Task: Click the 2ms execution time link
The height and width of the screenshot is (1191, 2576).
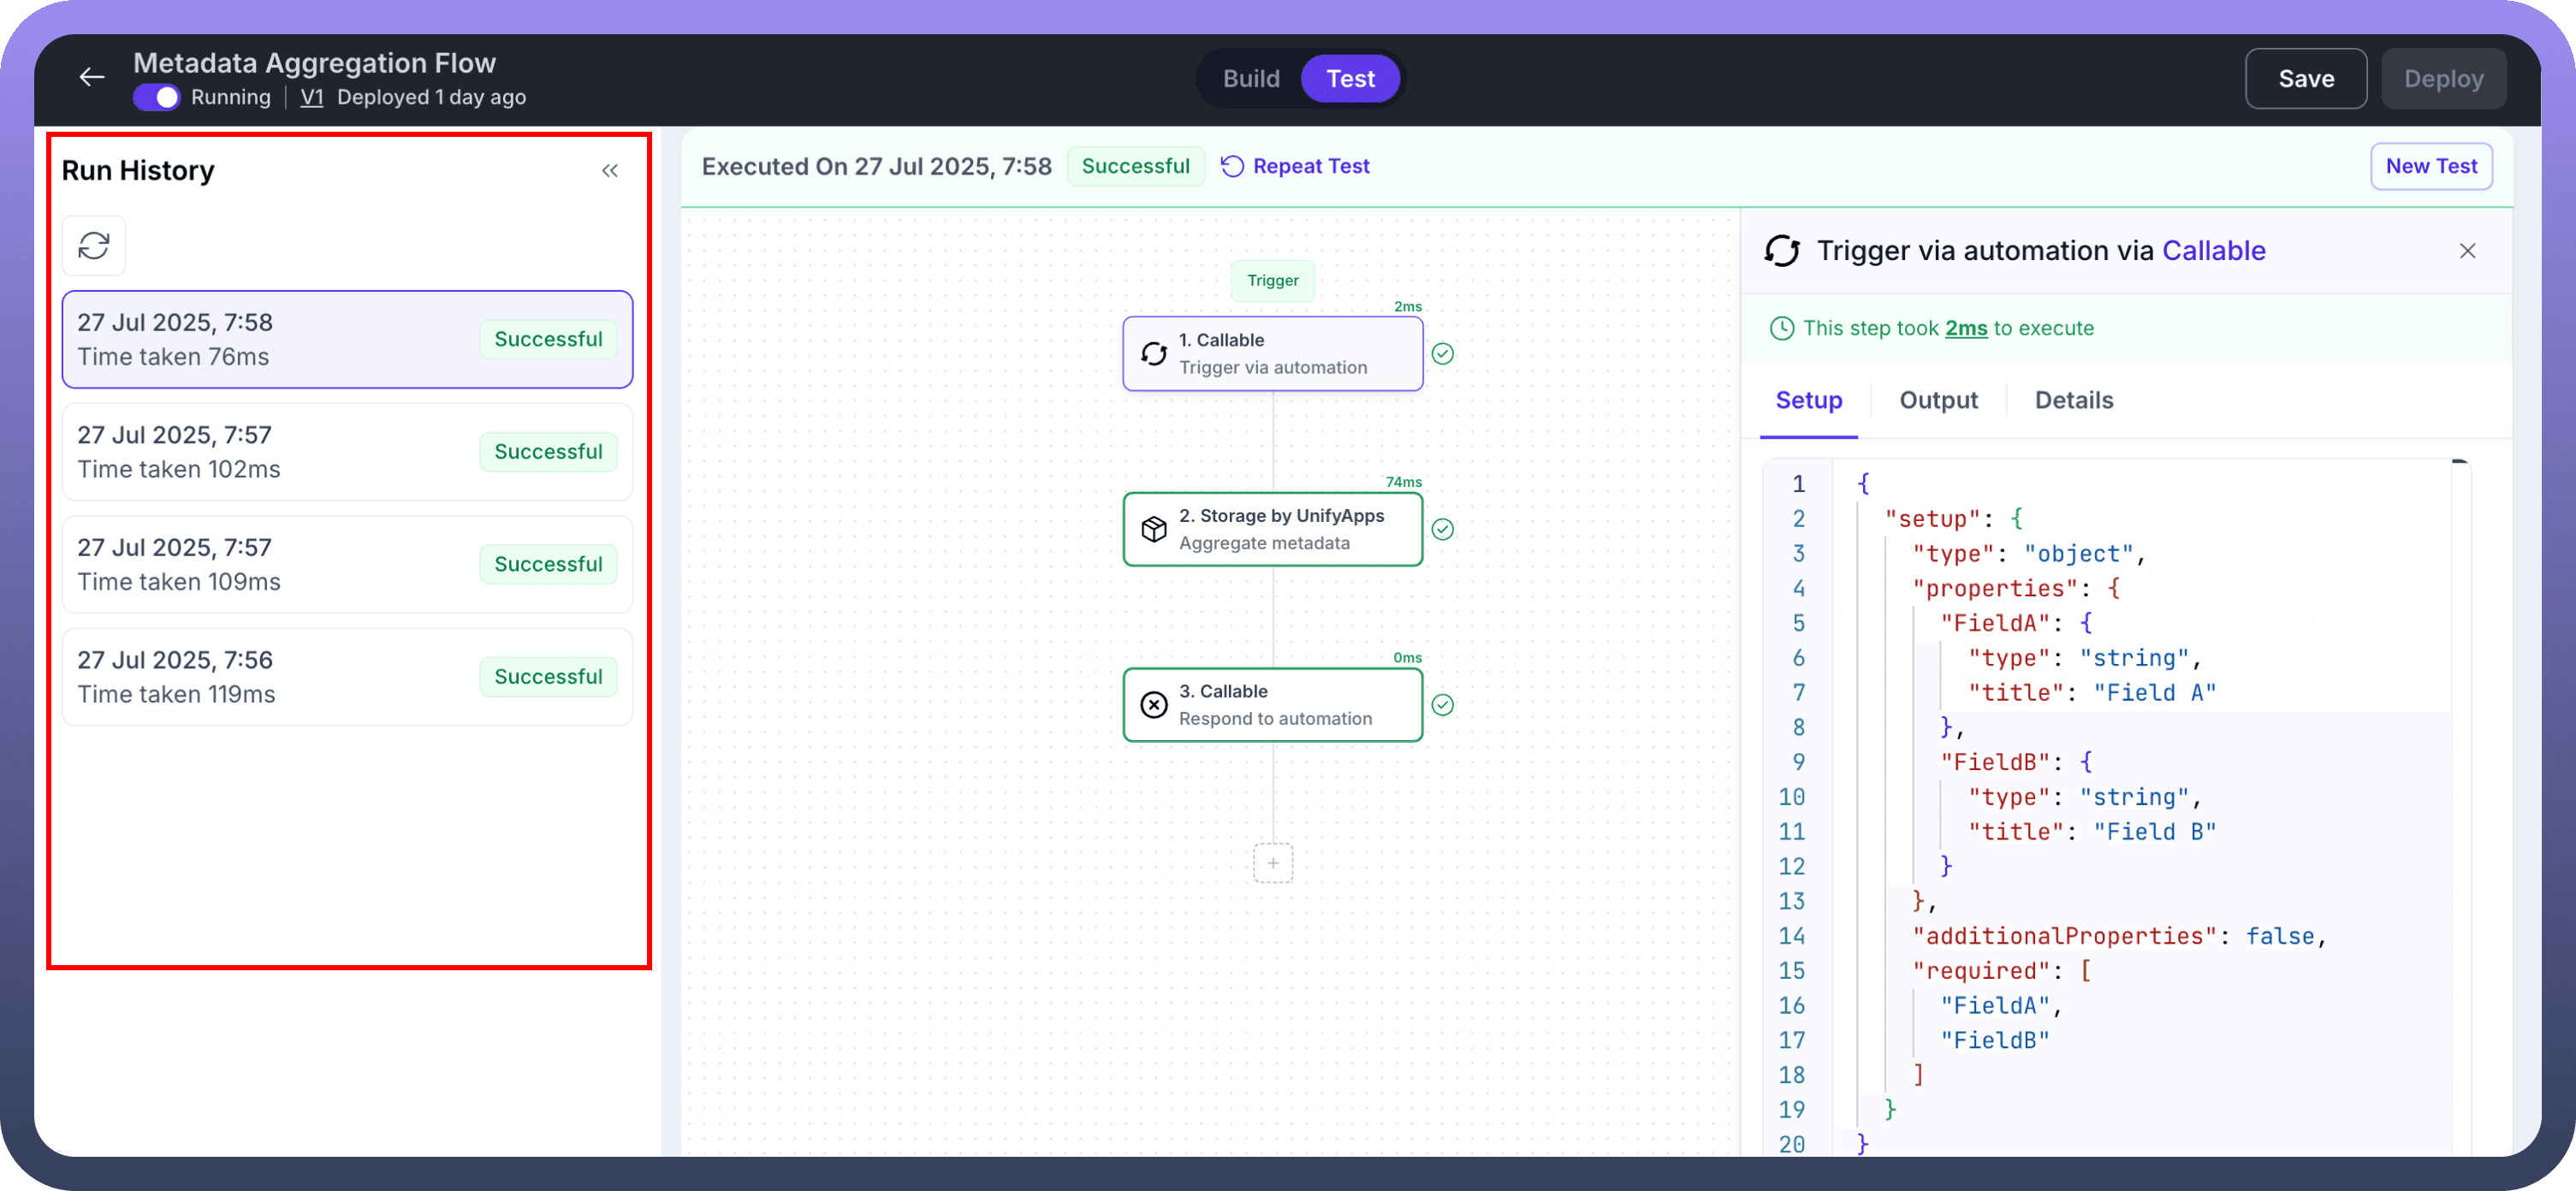Action: pos(1965,329)
